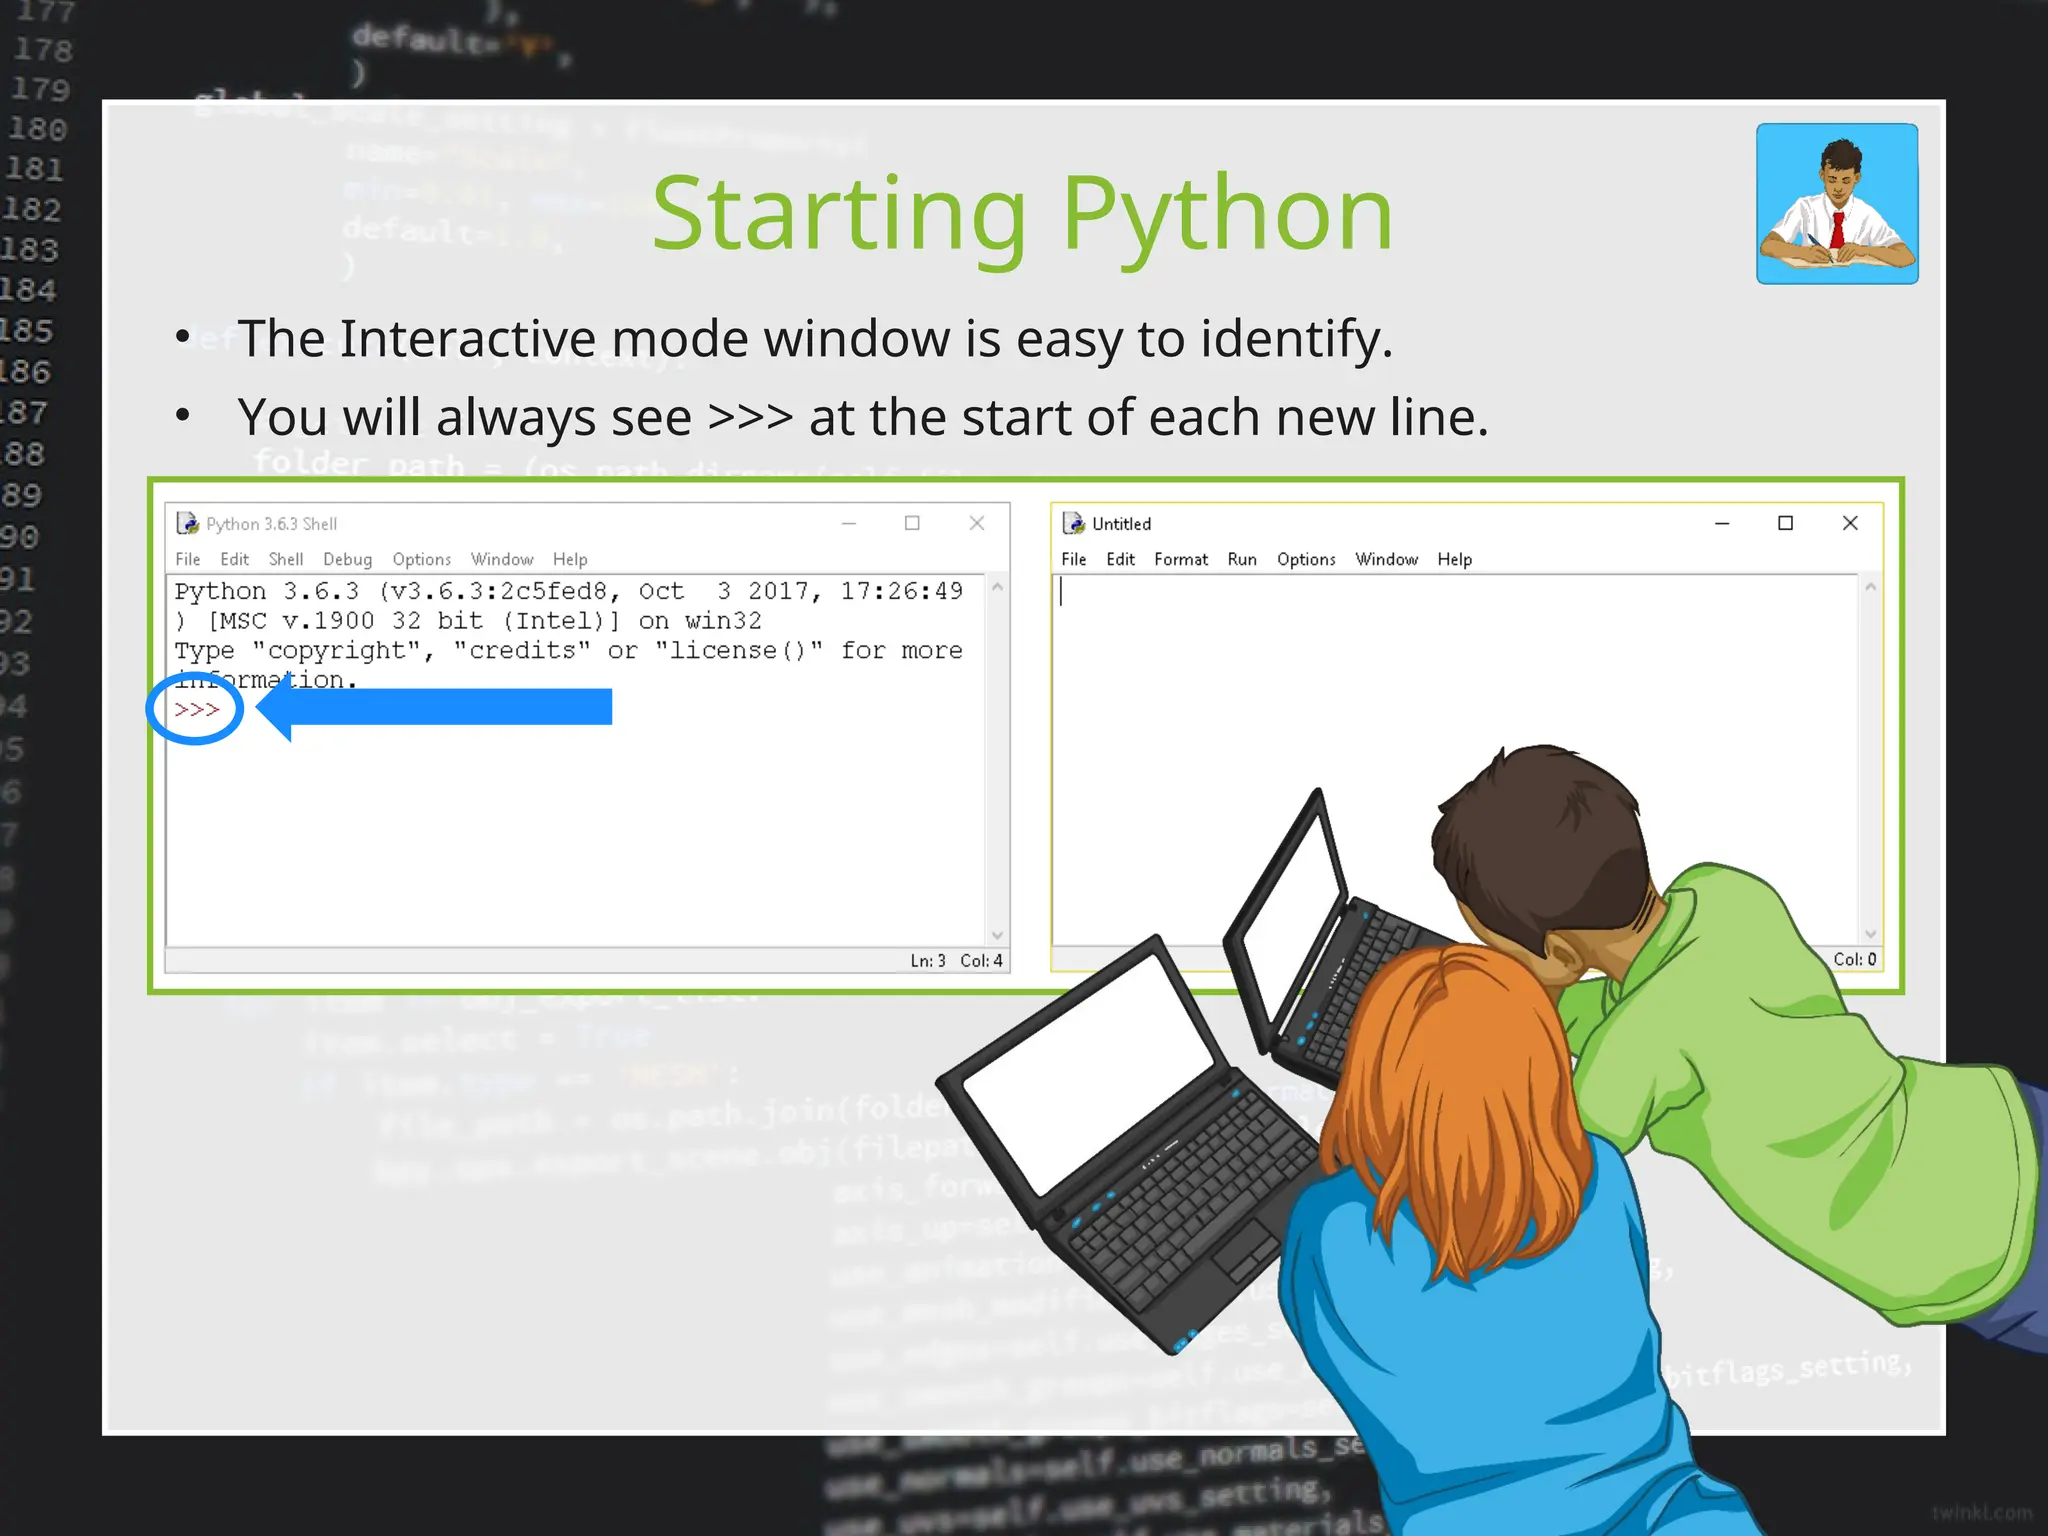
Task: Click scroll down arrow in Python Shell
Action: tap(997, 935)
